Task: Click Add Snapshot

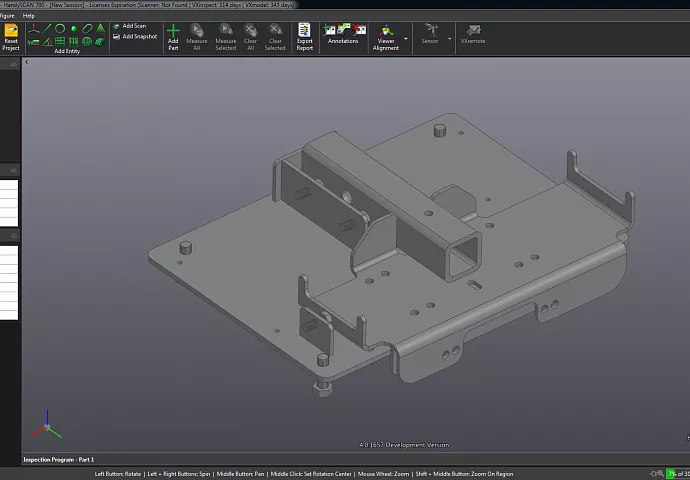Action: [x=135, y=37]
